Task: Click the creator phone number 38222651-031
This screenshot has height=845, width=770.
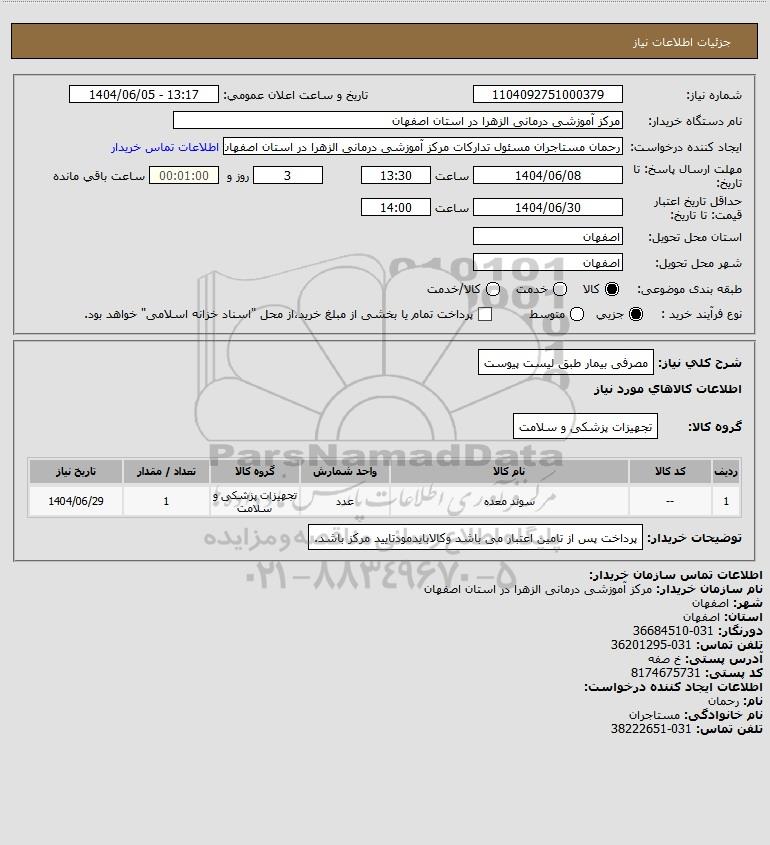Action: pos(651,729)
